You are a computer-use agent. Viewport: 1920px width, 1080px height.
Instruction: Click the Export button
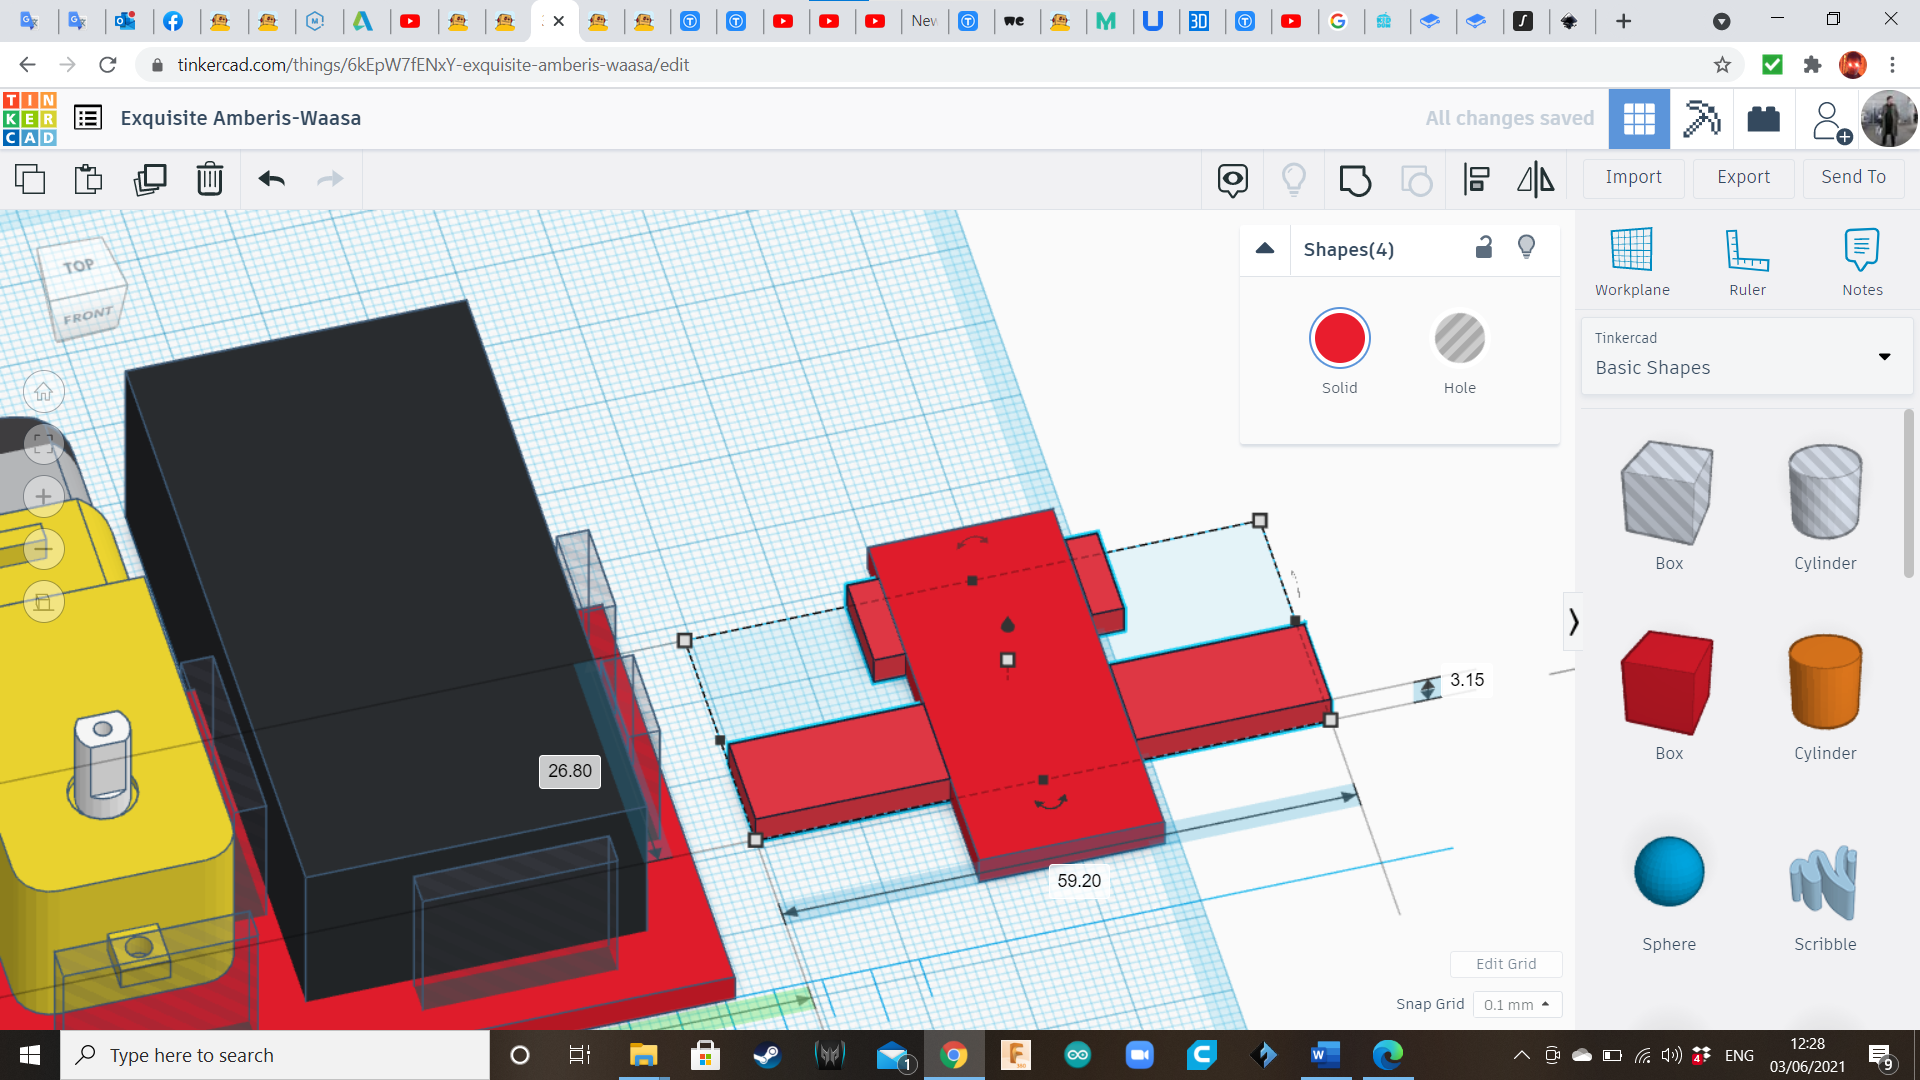1743,177
